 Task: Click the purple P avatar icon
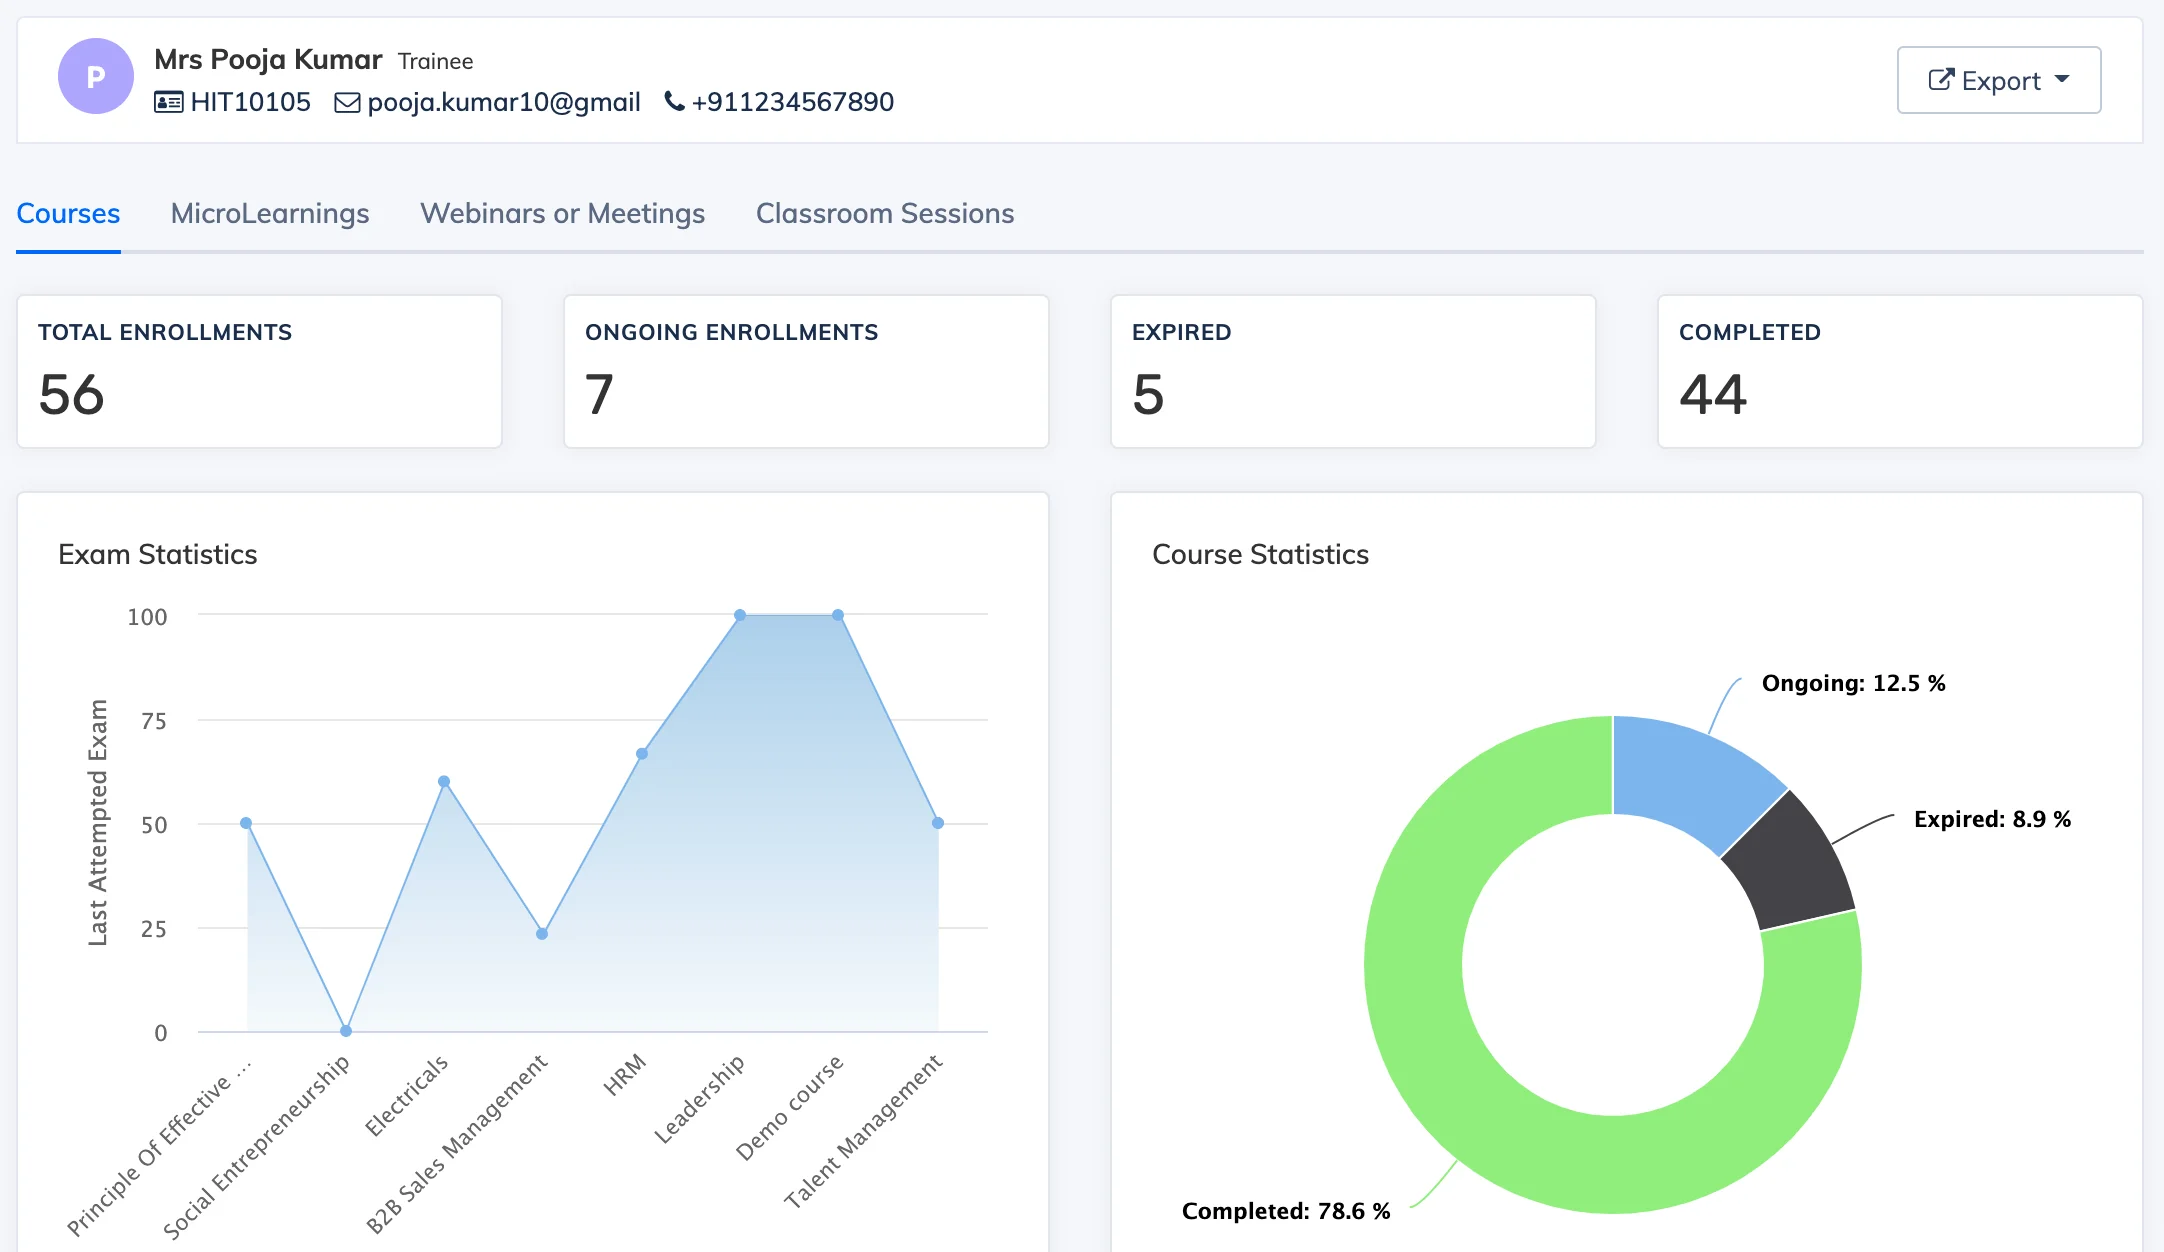point(96,76)
